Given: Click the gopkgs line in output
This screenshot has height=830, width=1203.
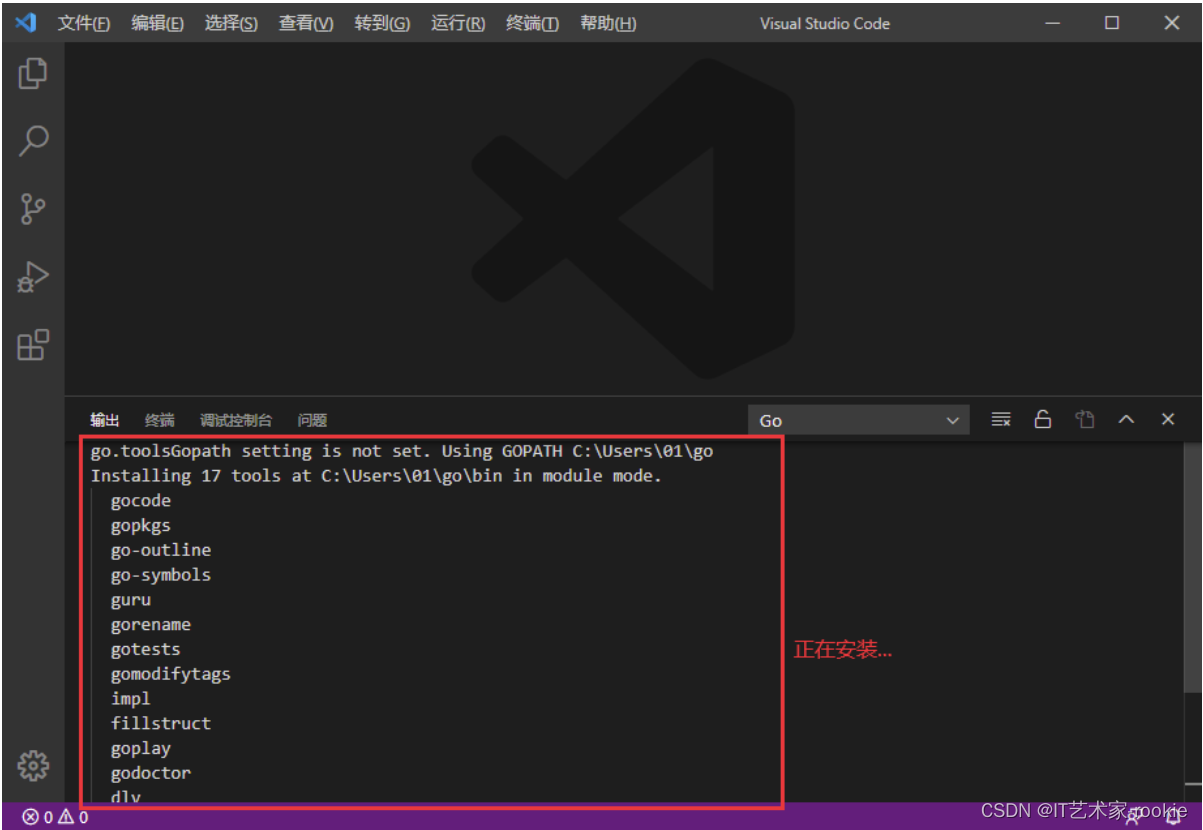Looking at the screenshot, I should [140, 526].
